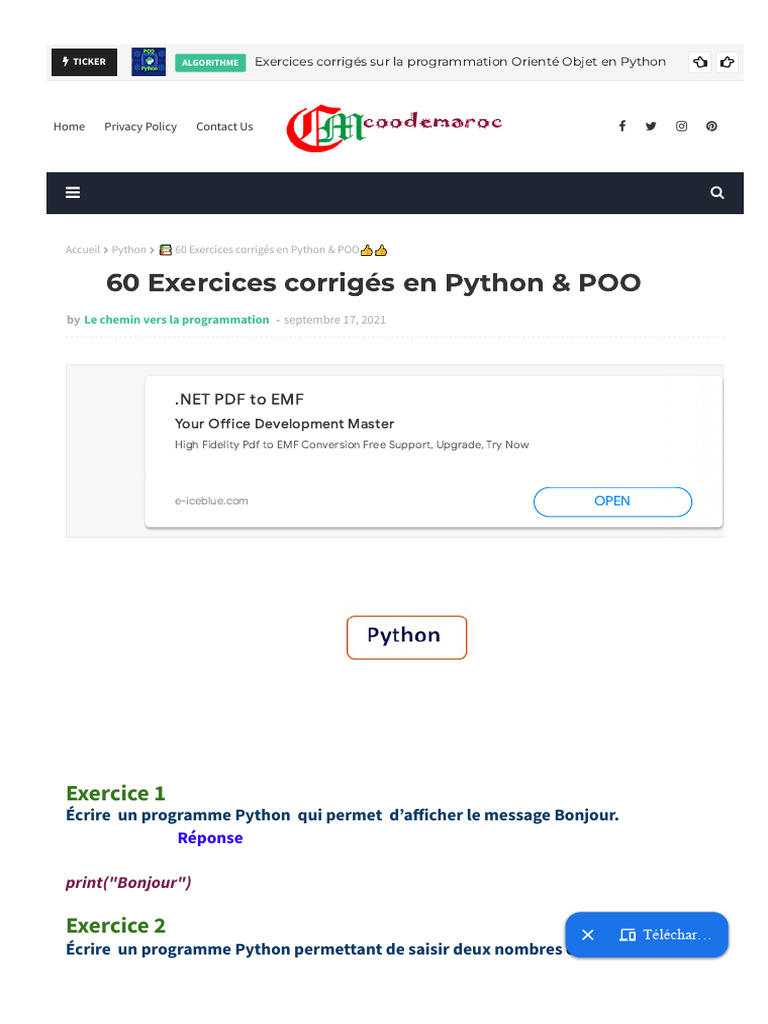Click the search magnifier icon
768x1024 pixels.
pyautogui.click(x=717, y=193)
